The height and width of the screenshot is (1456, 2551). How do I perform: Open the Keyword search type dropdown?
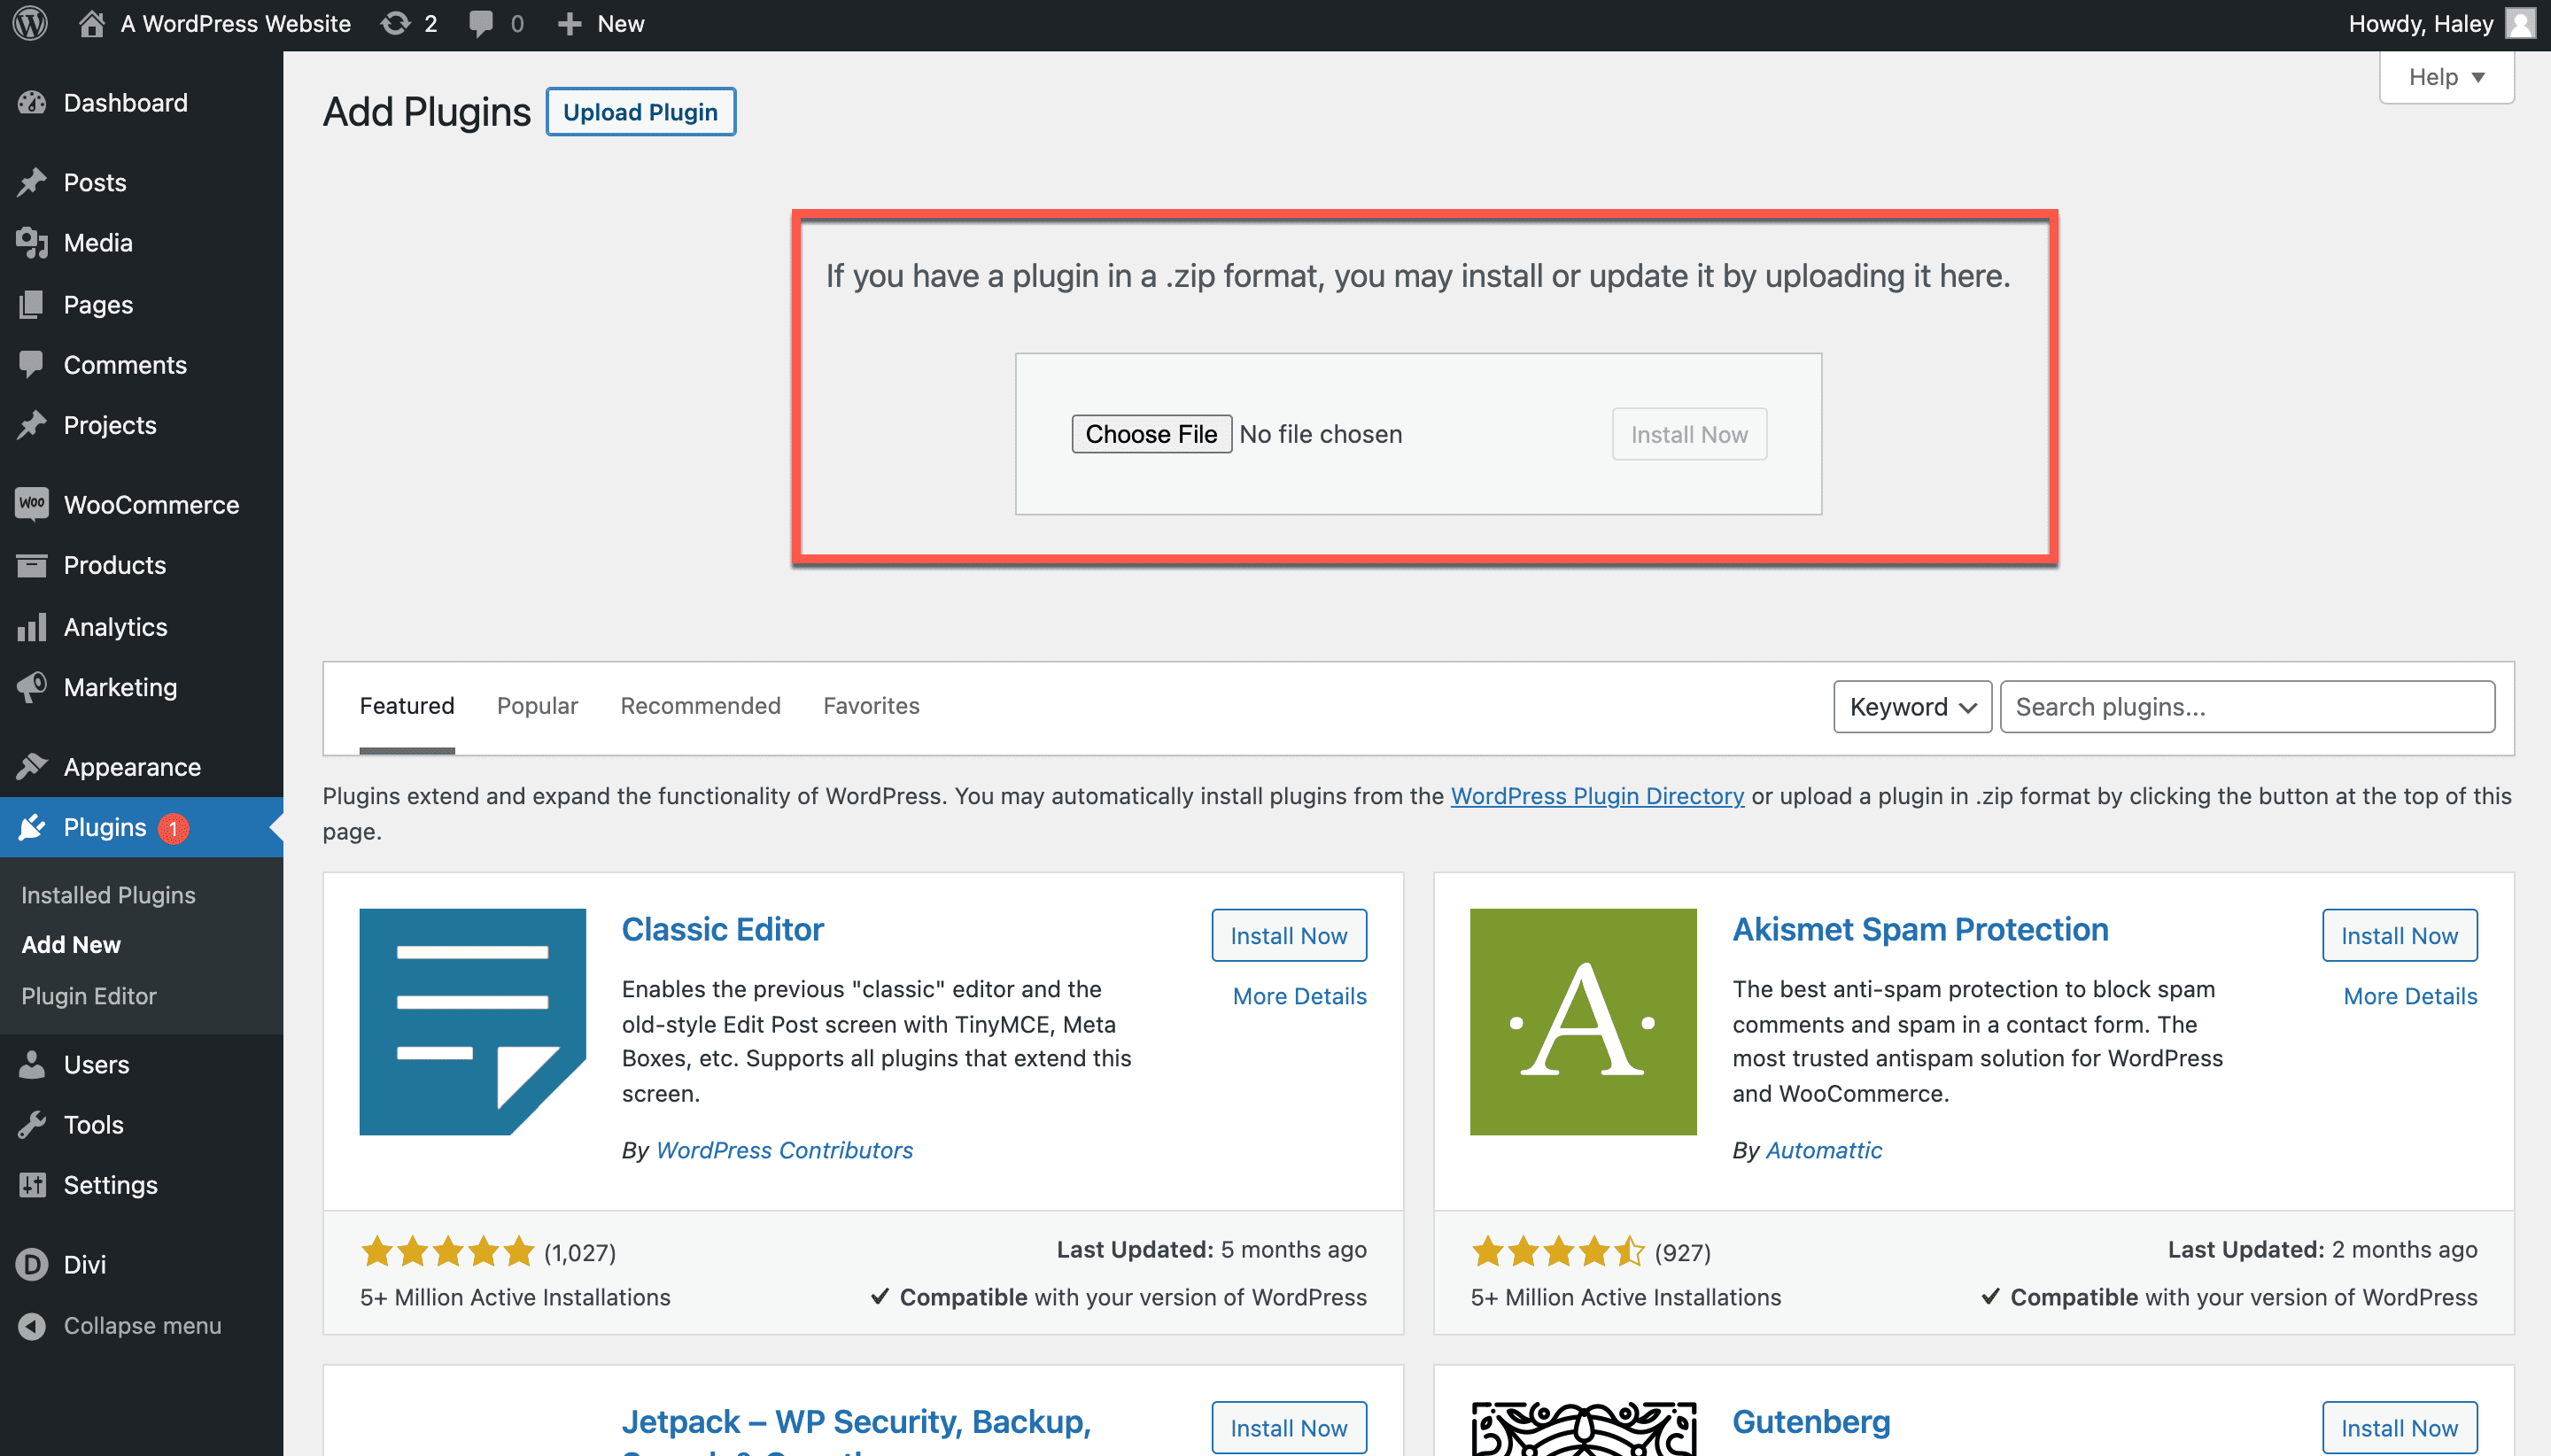(1911, 707)
